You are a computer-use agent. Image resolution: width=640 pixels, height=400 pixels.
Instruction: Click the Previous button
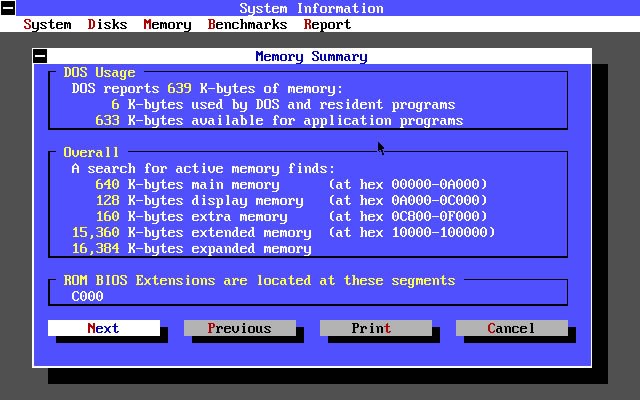(x=240, y=328)
